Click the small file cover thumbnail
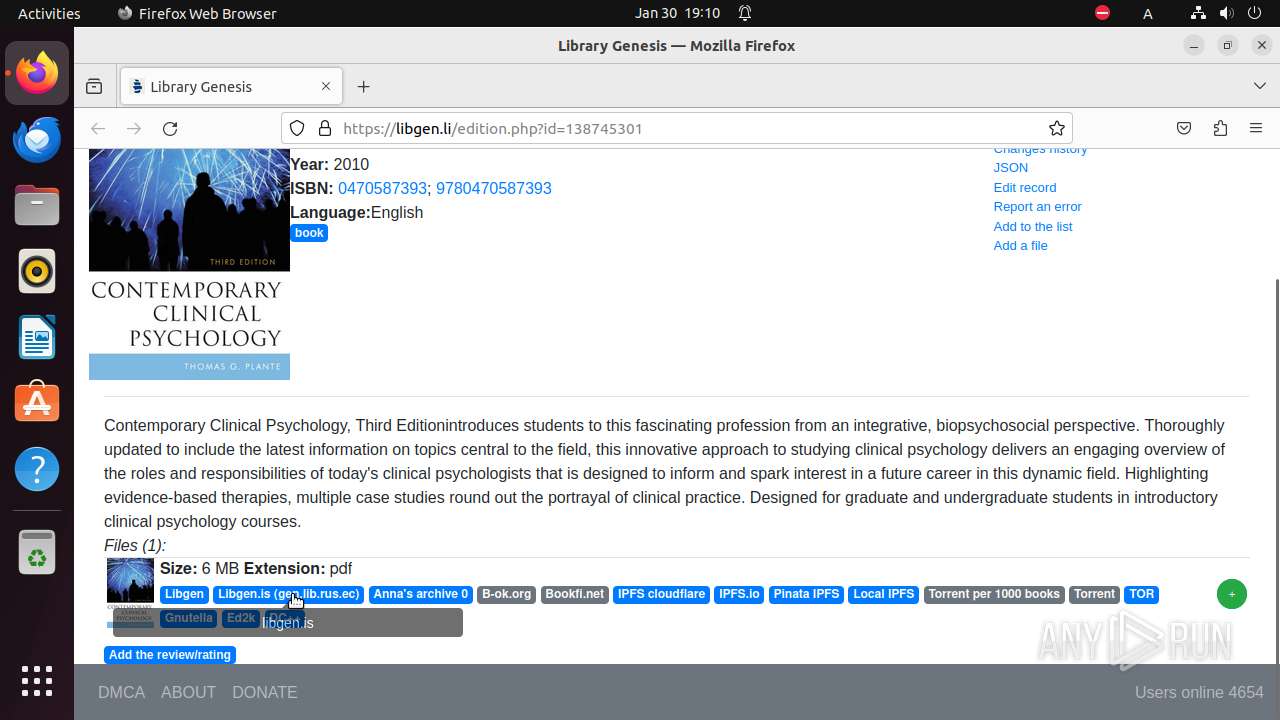 pyautogui.click(x=130, y=594)
